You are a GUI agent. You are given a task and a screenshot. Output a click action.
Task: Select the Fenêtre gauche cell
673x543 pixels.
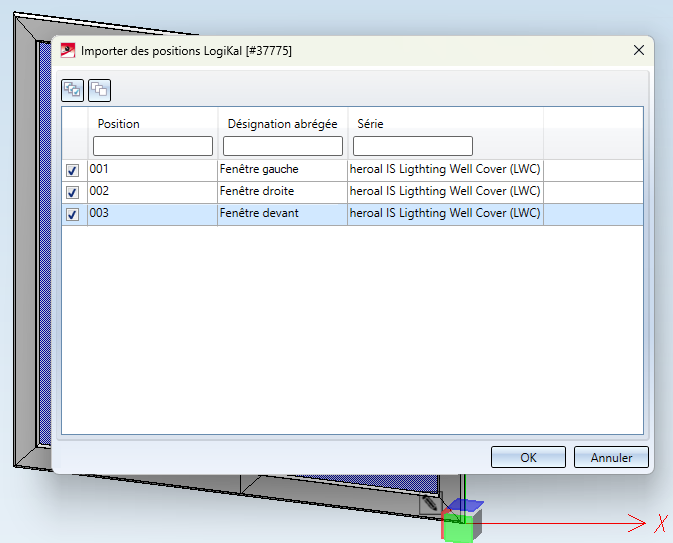click(x=282, y=170)
